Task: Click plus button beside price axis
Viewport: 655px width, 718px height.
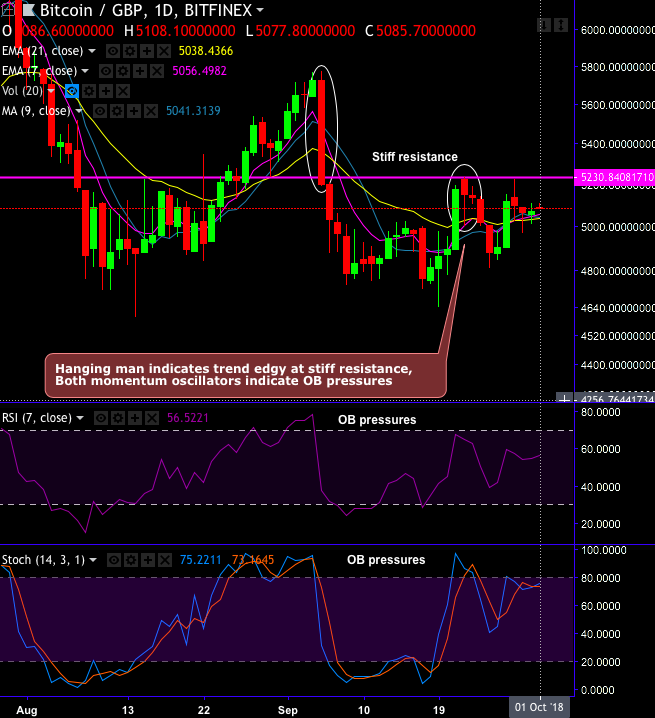Action: (564, 398)
